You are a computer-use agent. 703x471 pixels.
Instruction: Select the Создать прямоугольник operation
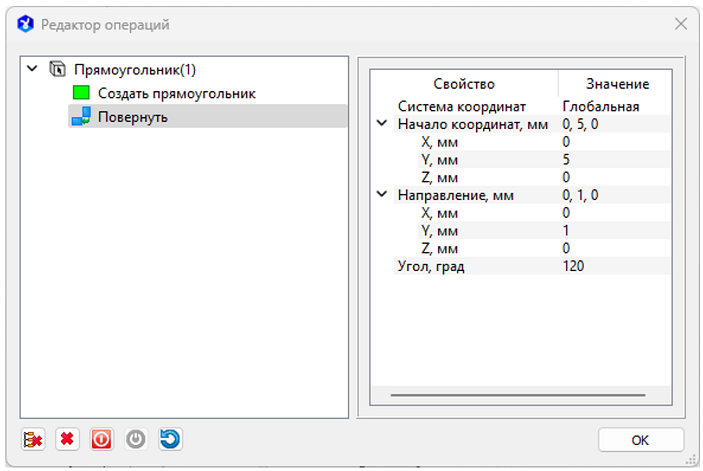(x=176, y=93)
